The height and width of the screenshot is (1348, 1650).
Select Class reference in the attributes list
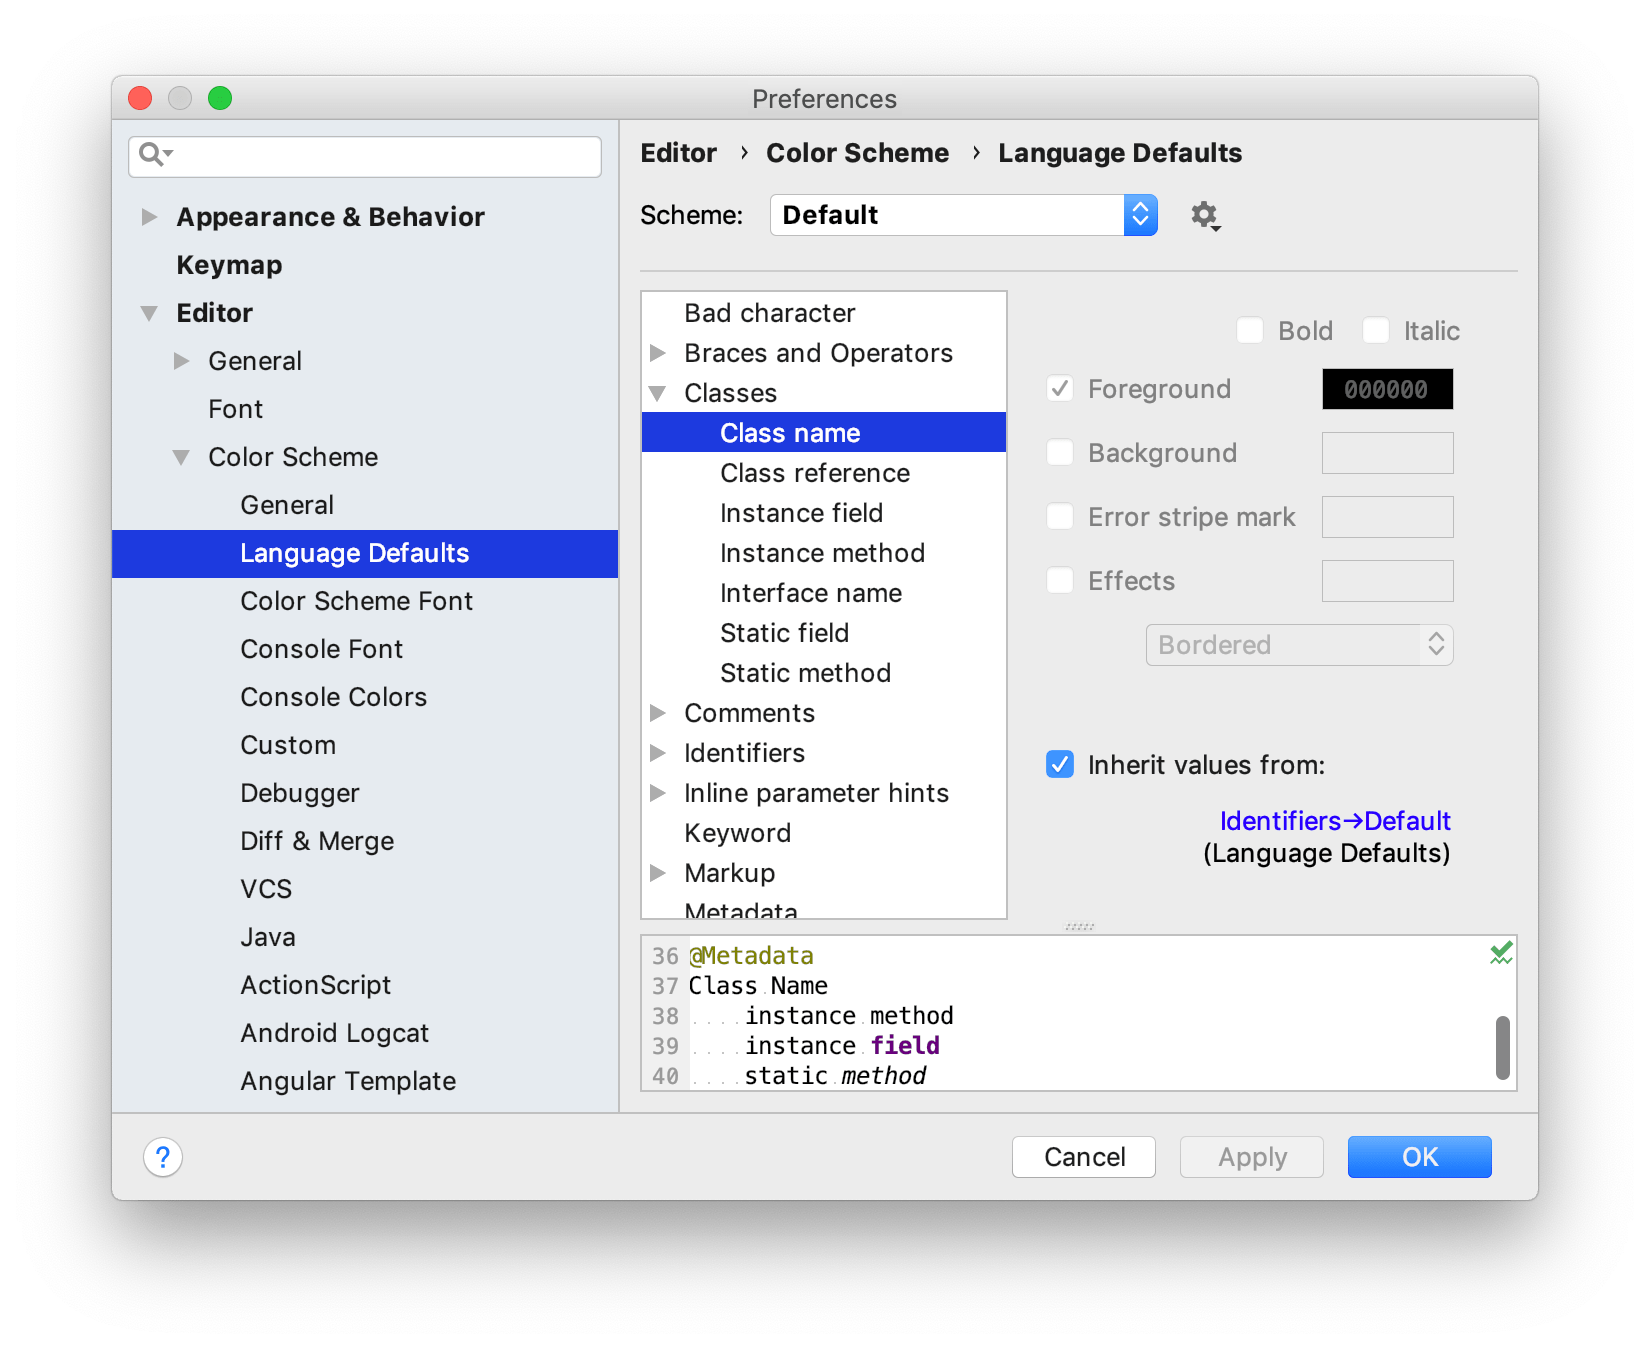click(x=814, y=472)
